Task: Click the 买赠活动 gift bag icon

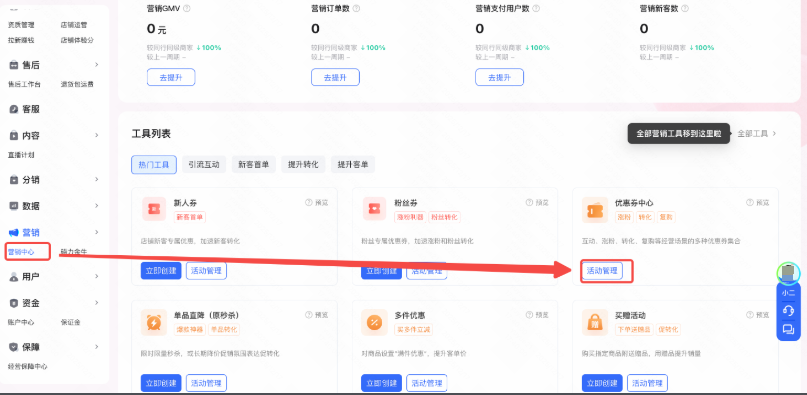Action: (x=595, y=323)
